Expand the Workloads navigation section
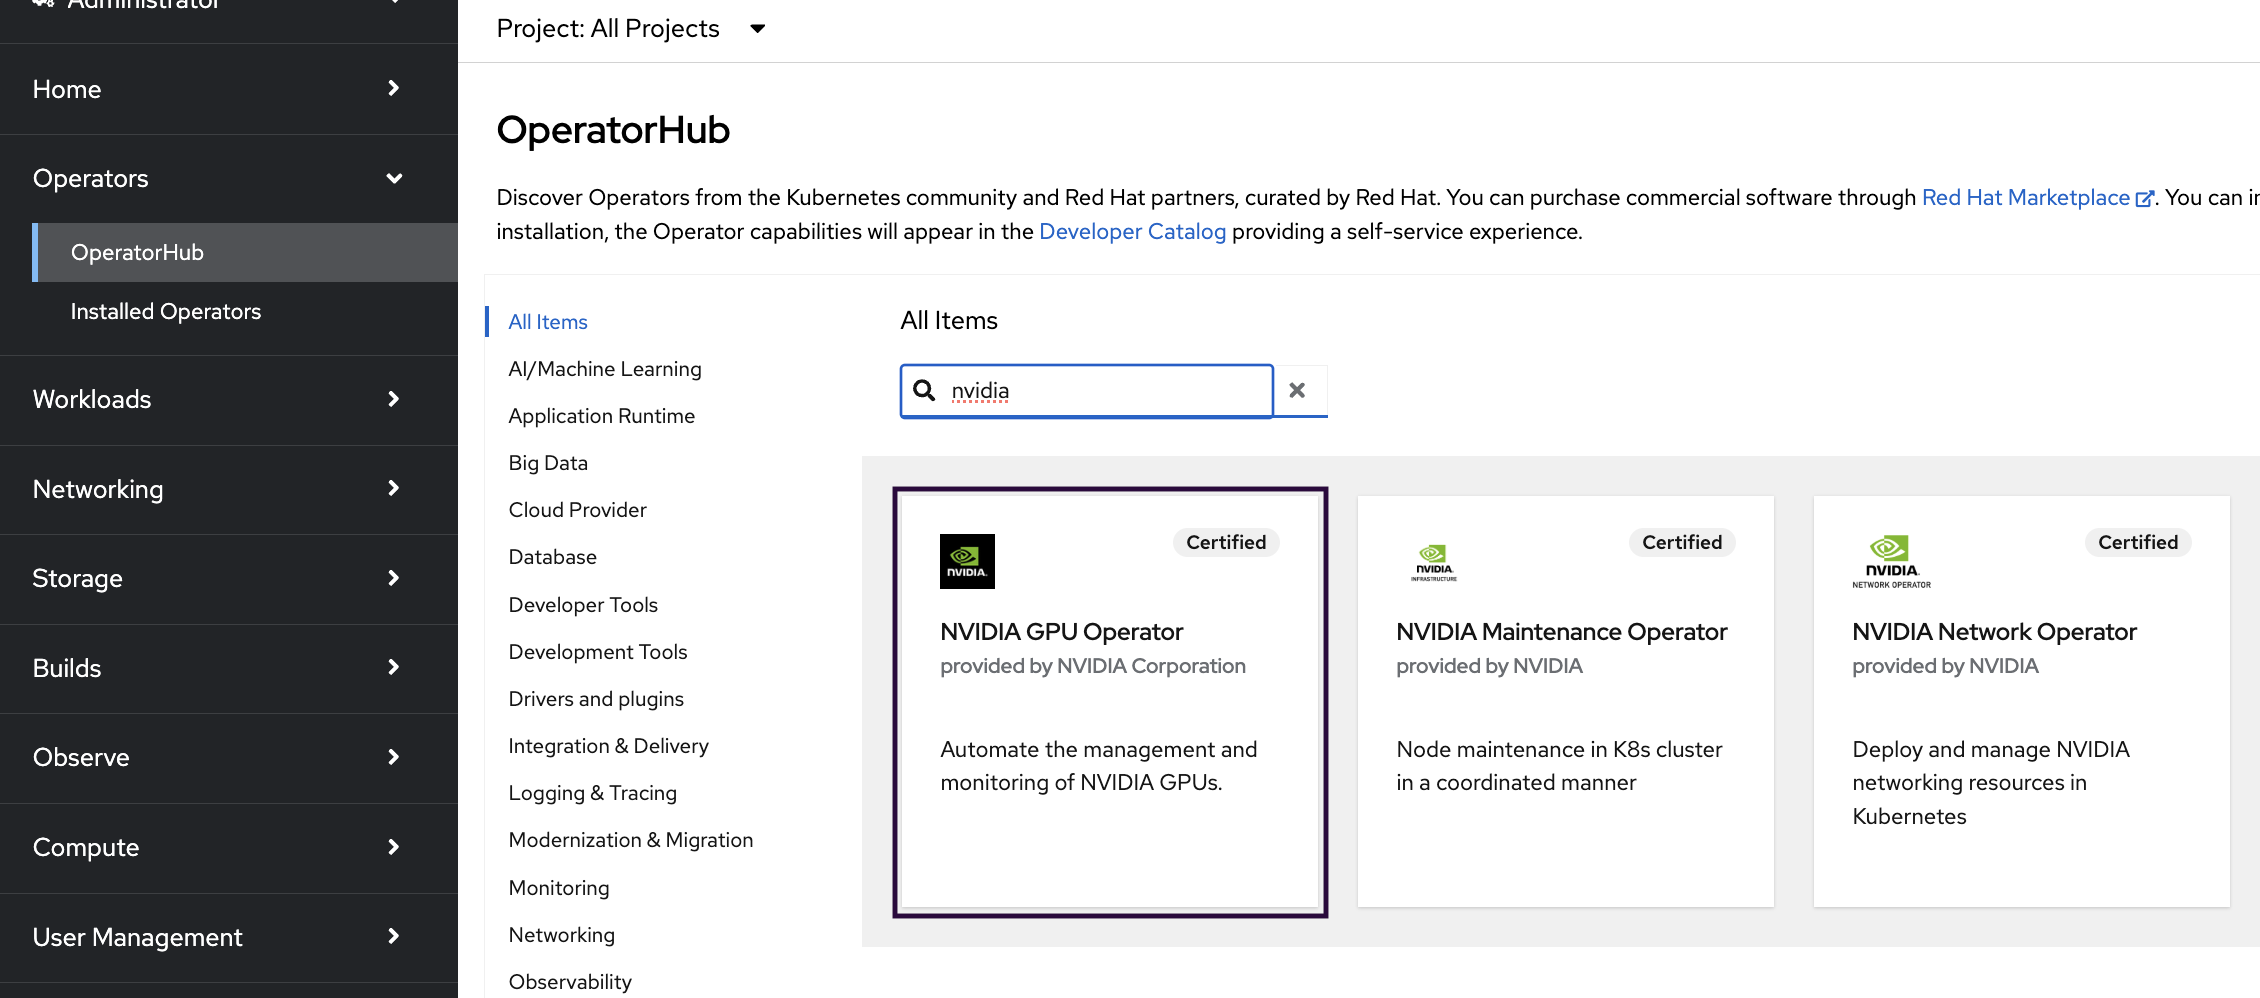This screenshot has width=2260, height=998. click(394, 399)
